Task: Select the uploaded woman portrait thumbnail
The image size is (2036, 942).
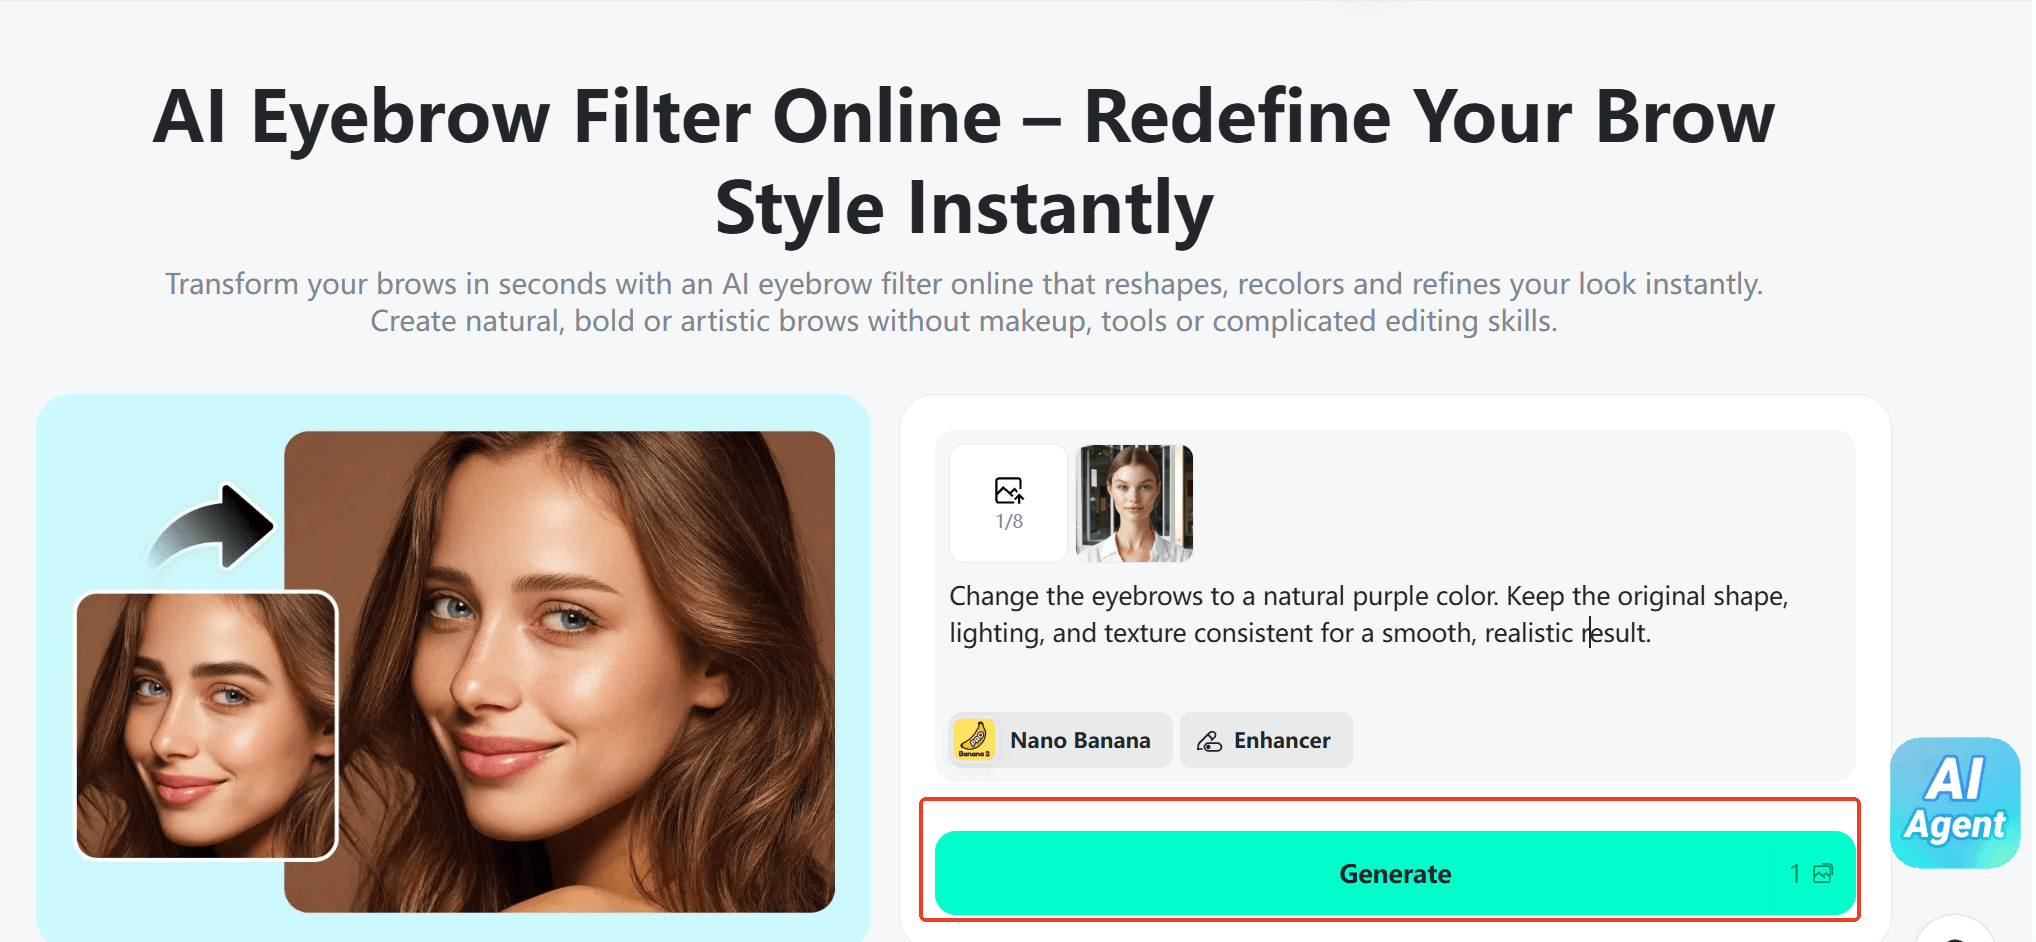Action: [x=1133, y=503]
